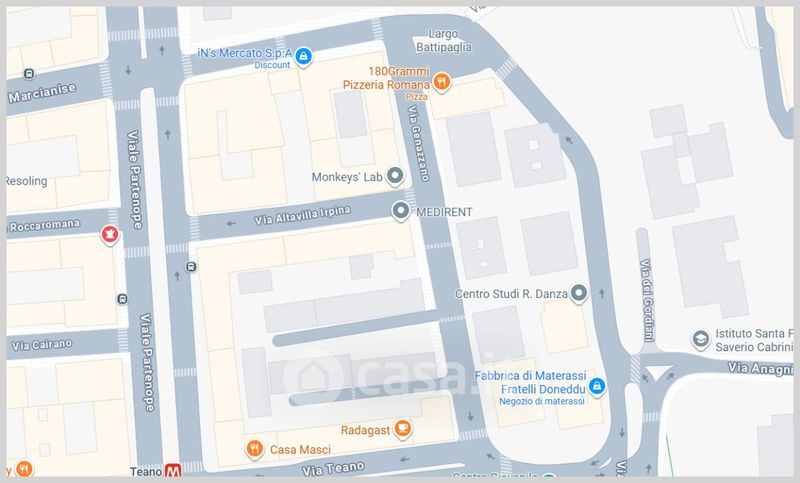
Task: Open the Casa Masci restaurant pin
Action: pyautogui.click(x=254, y=449)
